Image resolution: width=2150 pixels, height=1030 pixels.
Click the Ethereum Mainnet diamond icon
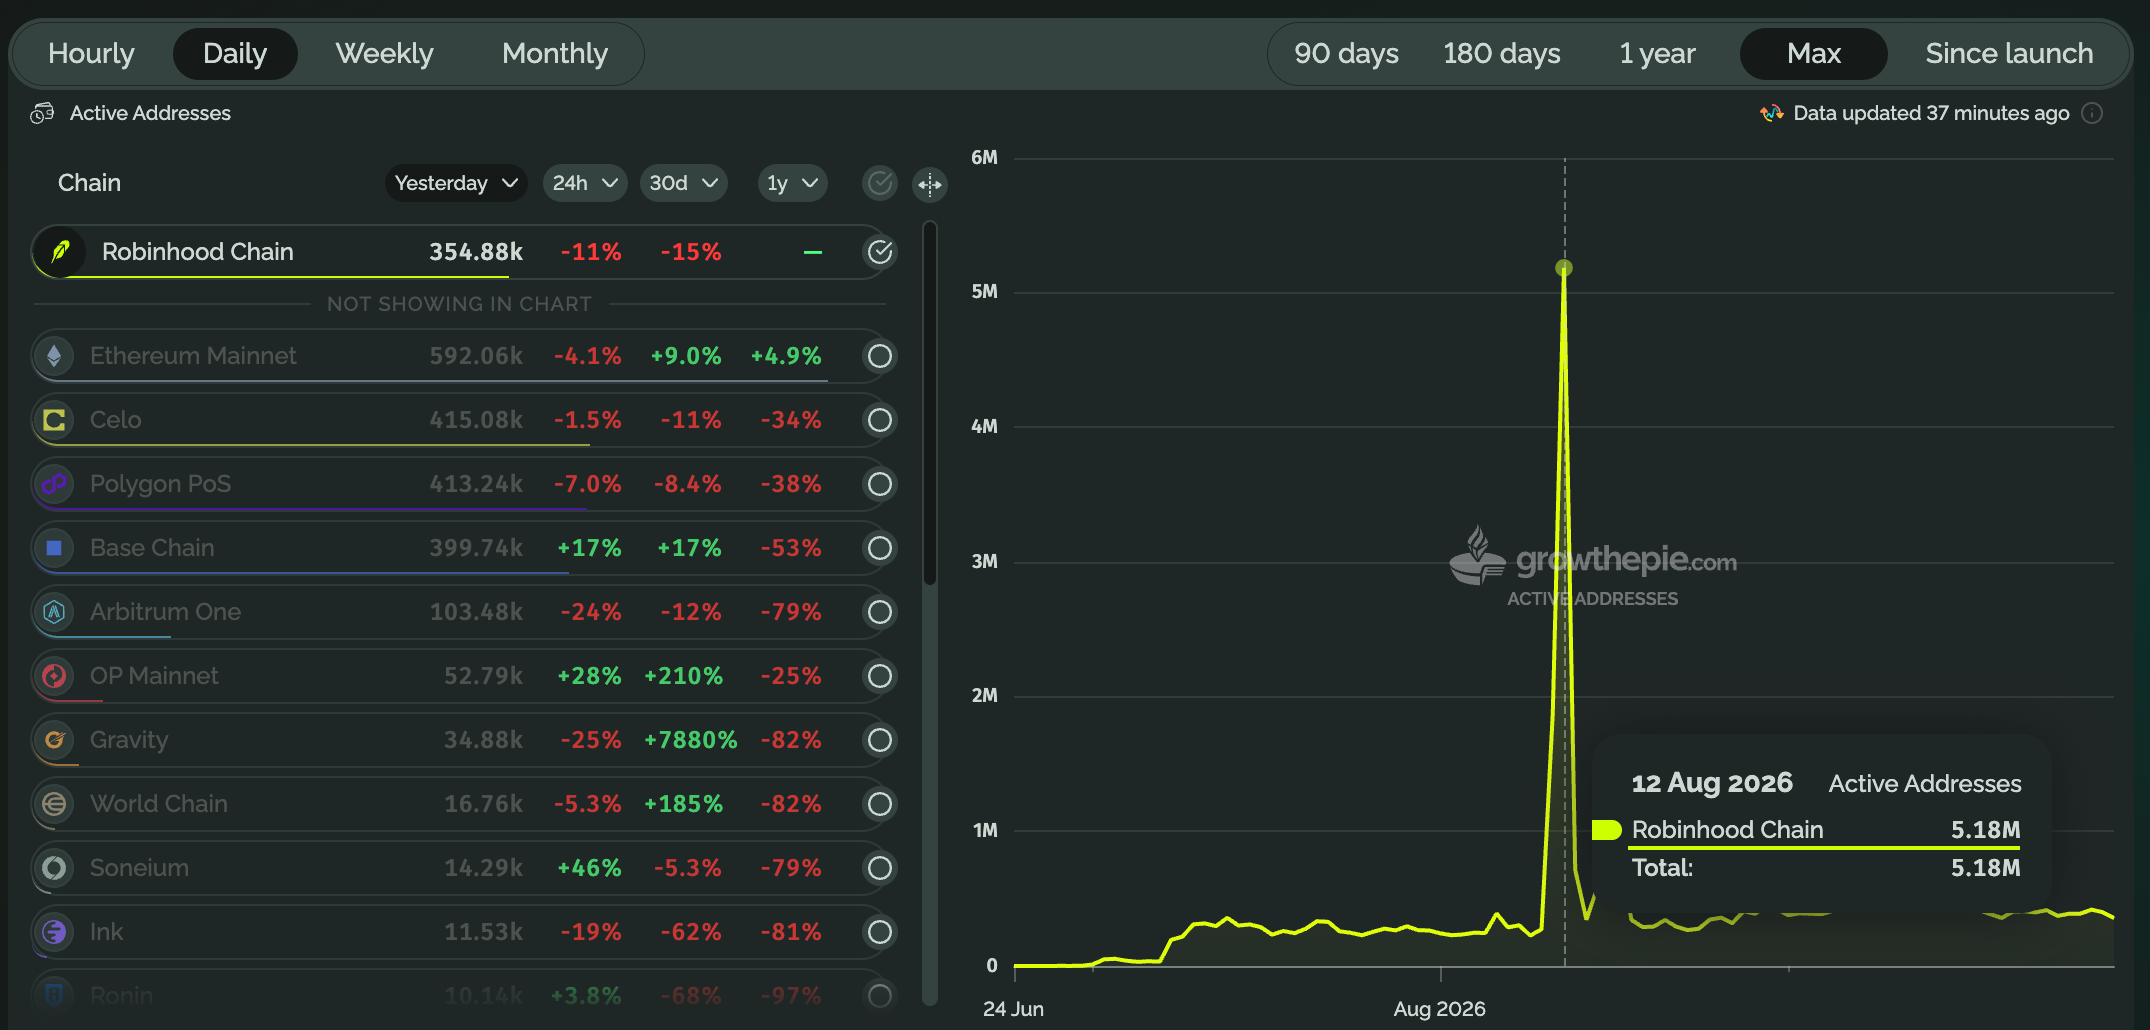click(54, 356)
